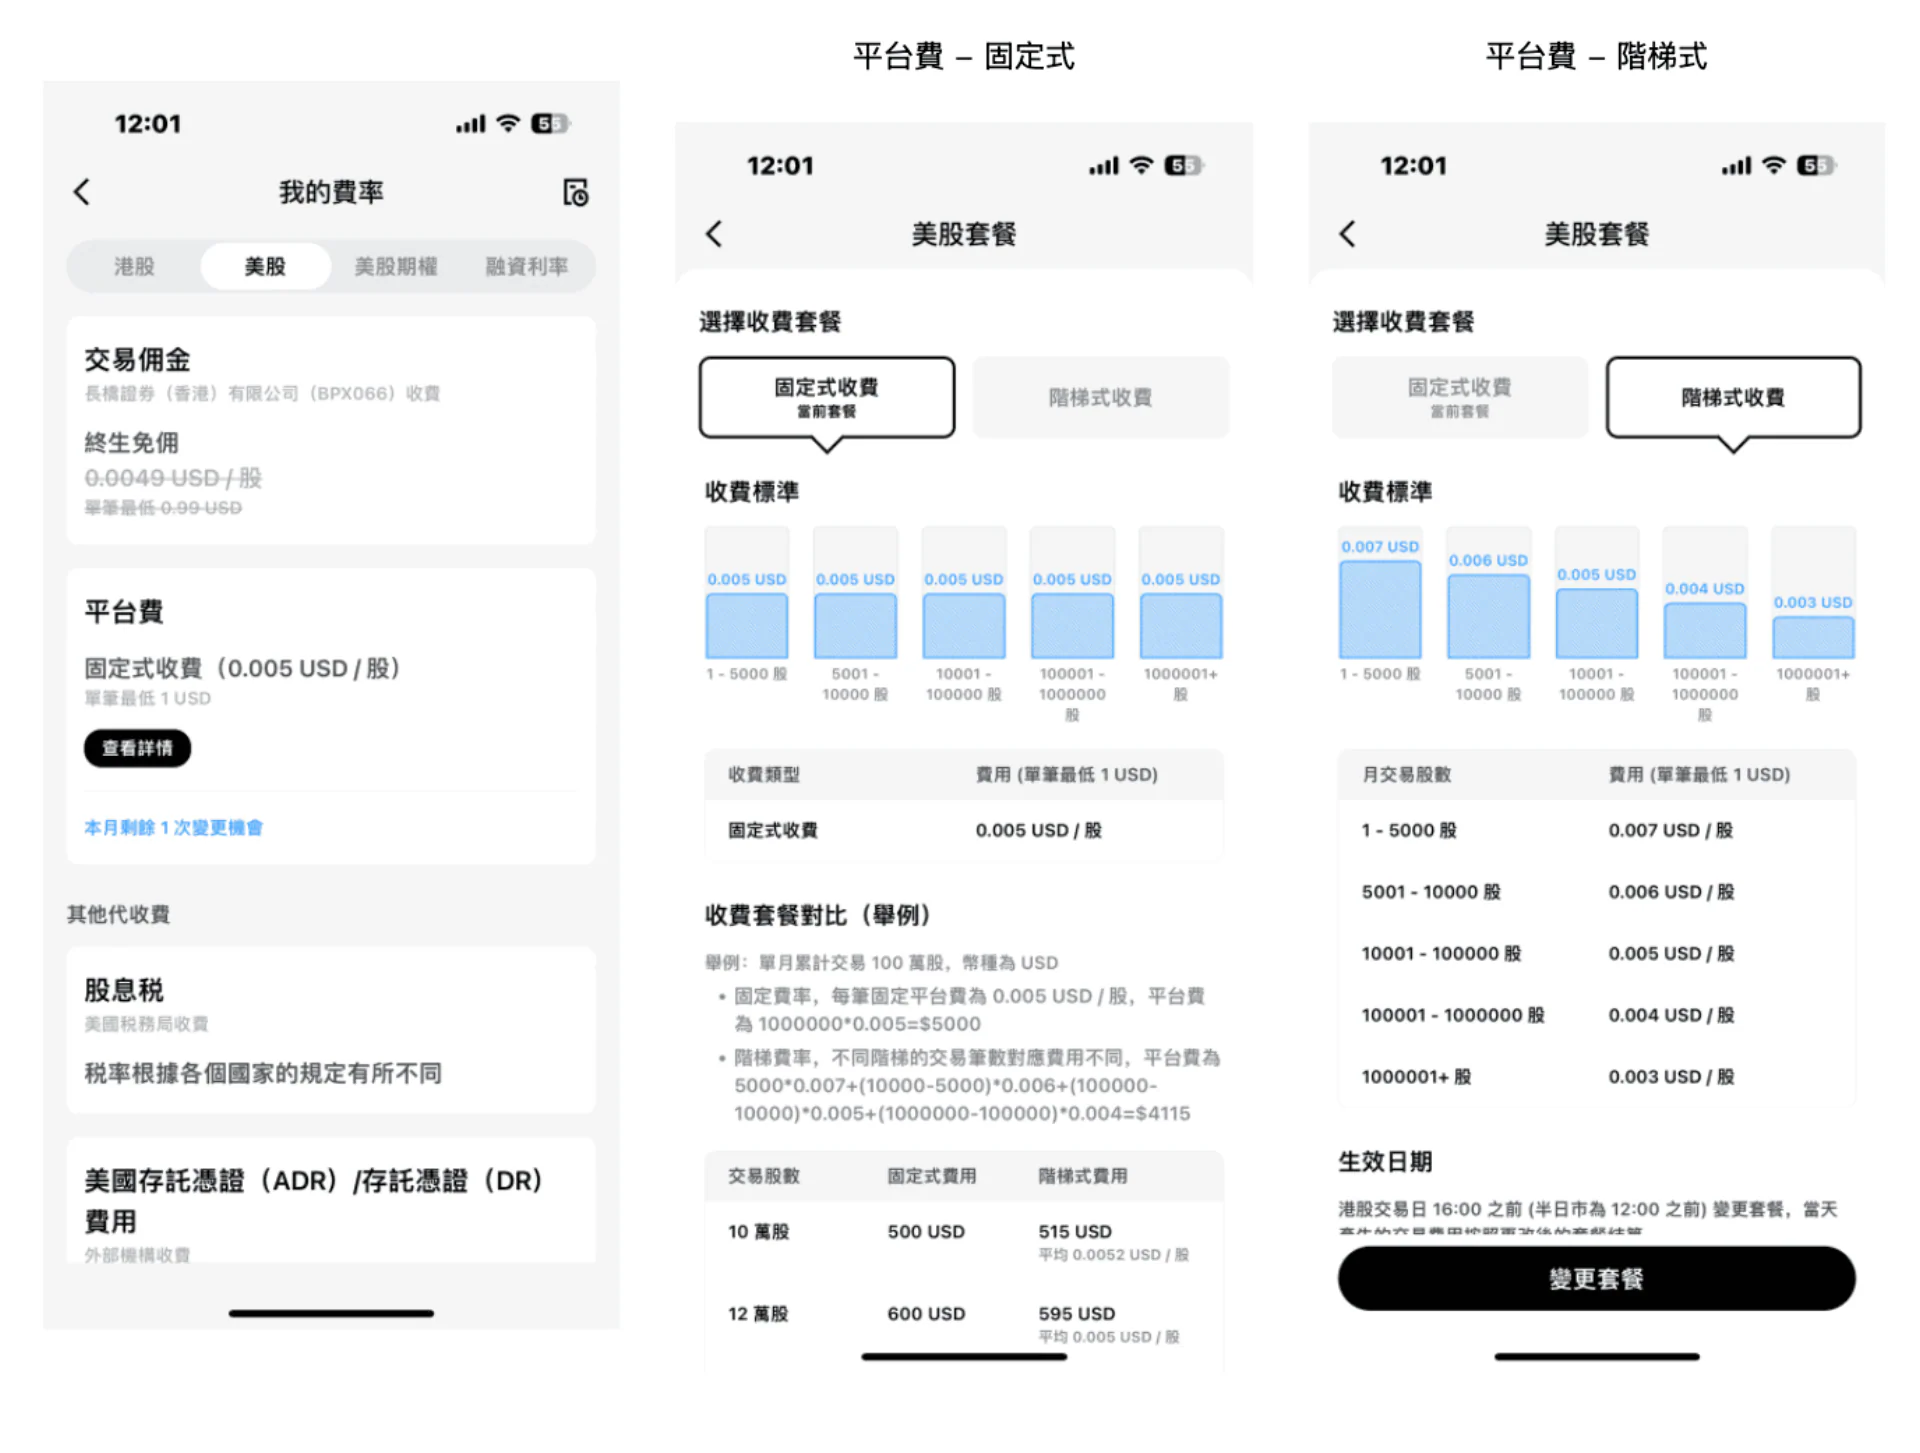The height and width of the screenshot is (1453, 1920).
Task: Choose 固定式收費 option on right screen
Action: pyautogui.click(x=1459, y=397)
